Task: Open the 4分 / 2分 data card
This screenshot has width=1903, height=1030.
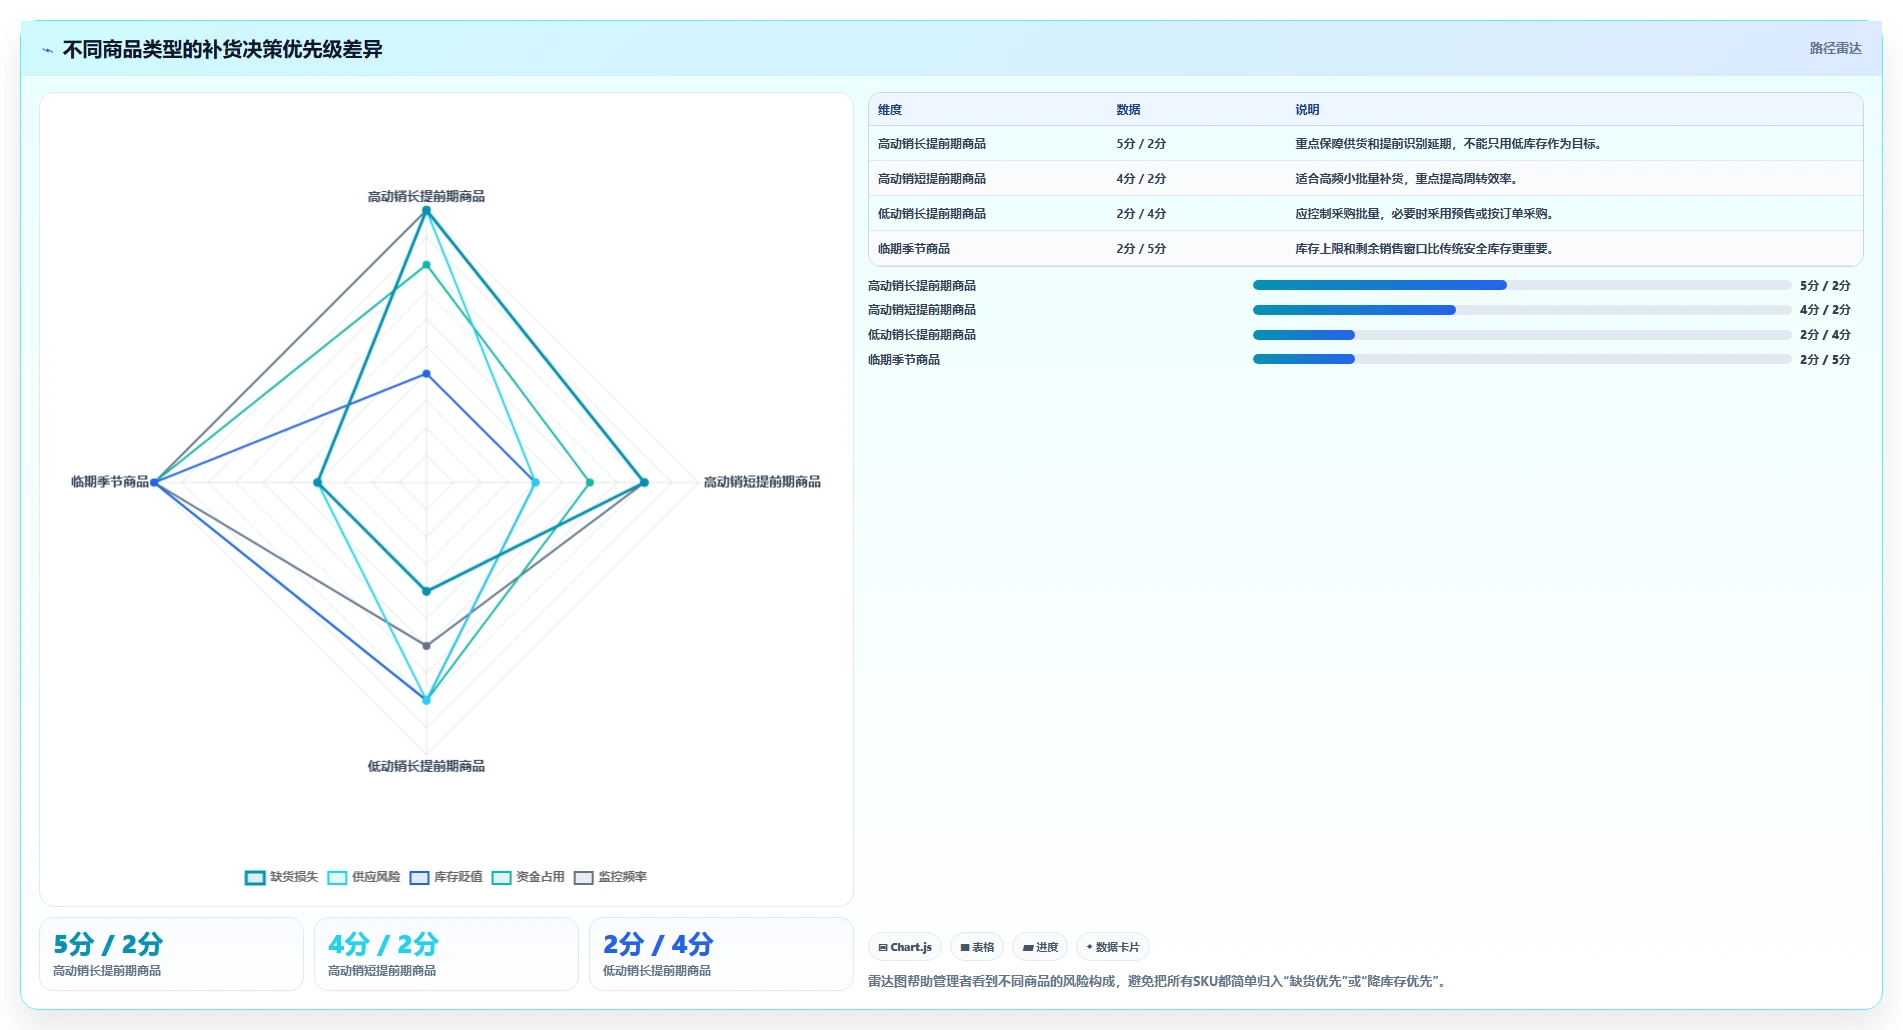Action: point(446,954)
